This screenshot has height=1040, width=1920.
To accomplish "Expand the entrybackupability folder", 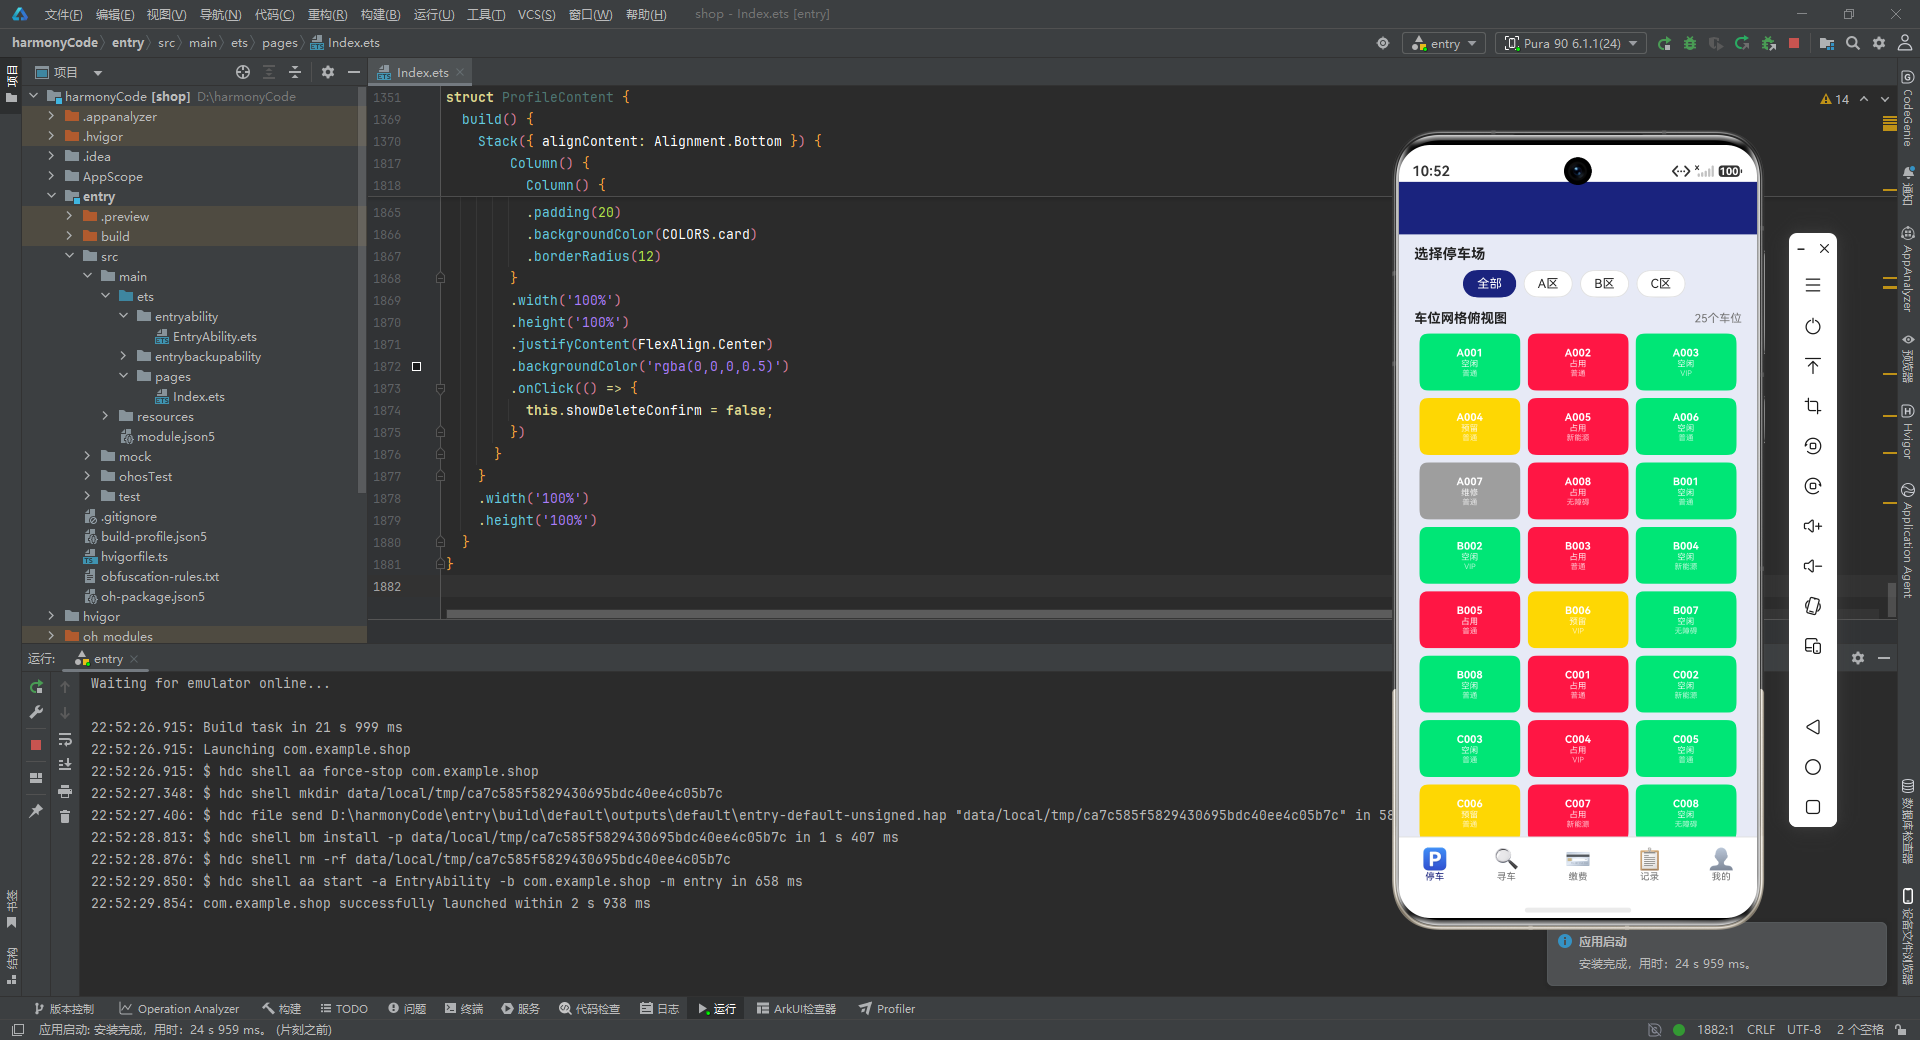I will [x=123, y=356].
